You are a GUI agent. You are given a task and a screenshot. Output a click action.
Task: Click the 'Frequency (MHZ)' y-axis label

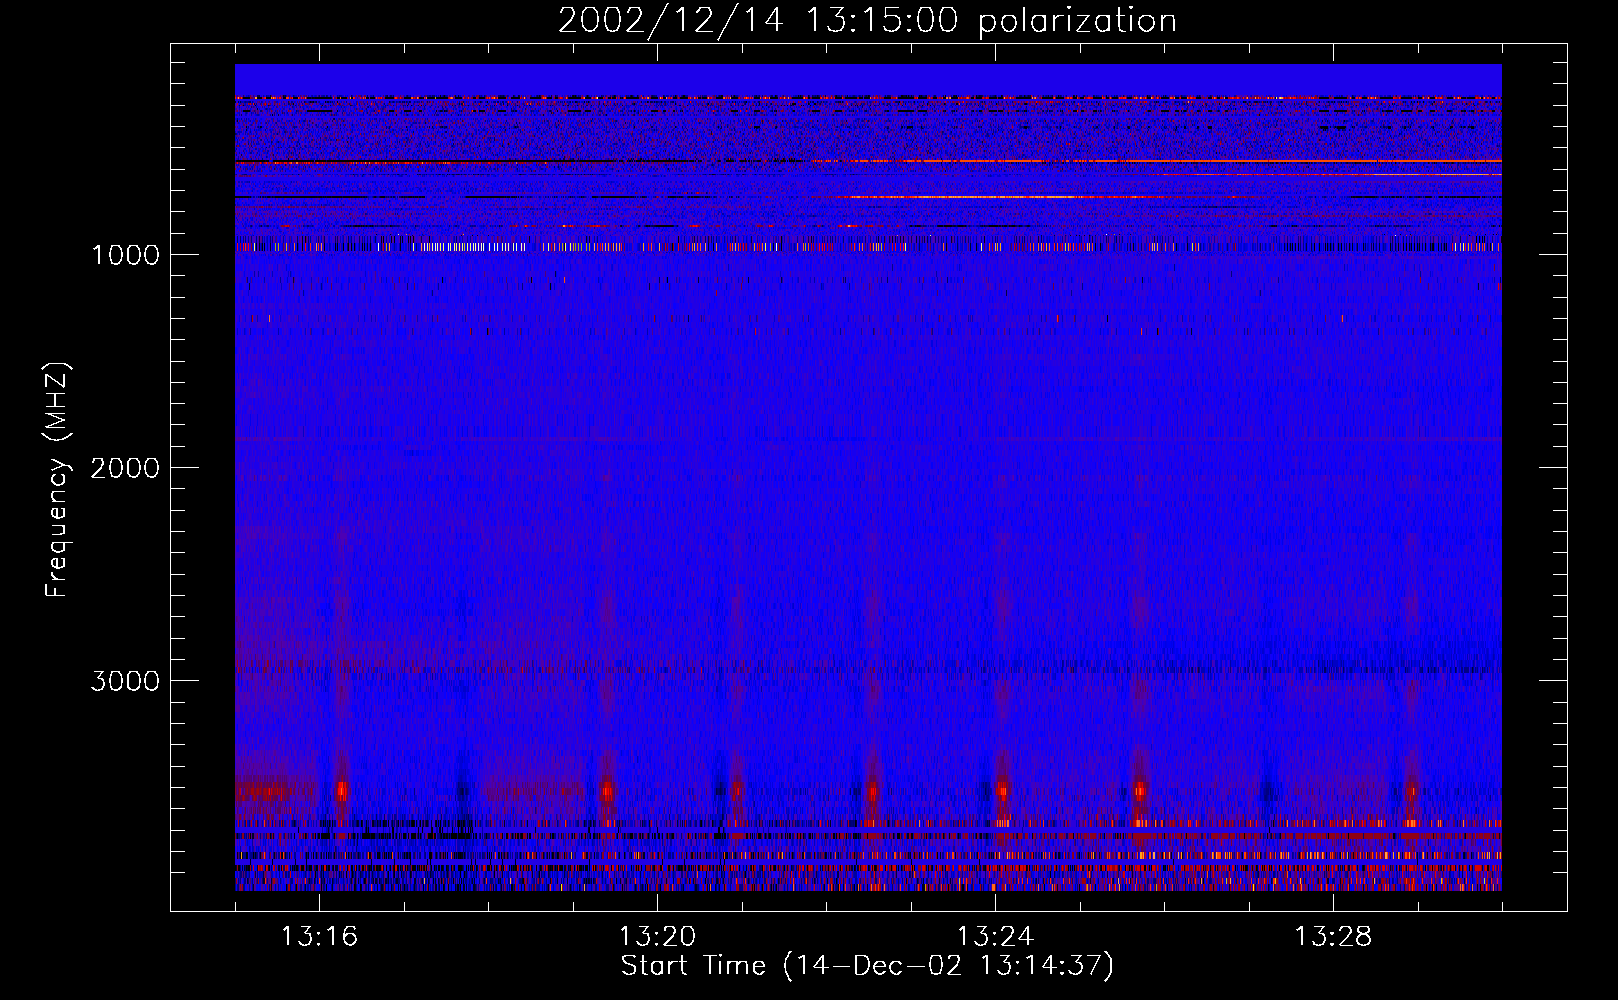point(58,481)
